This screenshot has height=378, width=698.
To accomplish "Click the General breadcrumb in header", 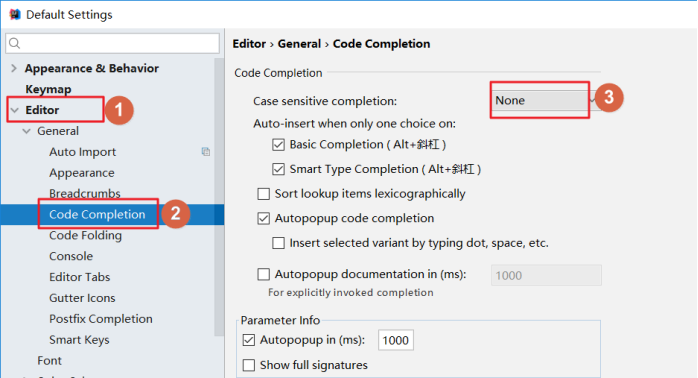I will point(299,44).
